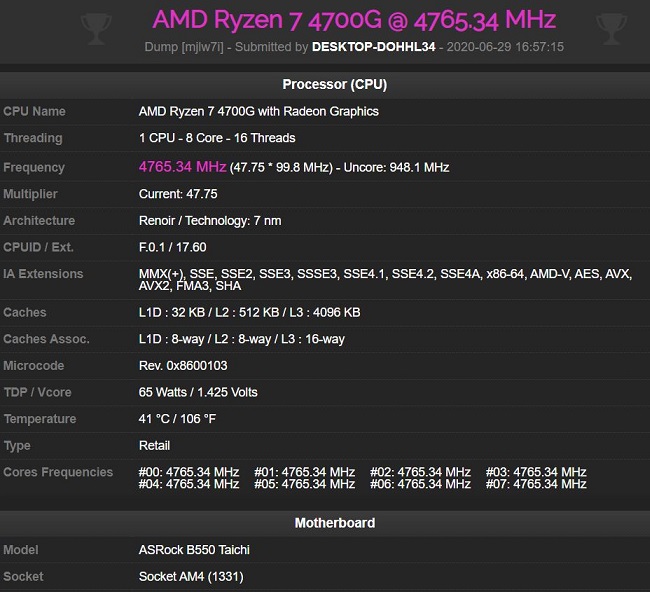Click the right trophy icon in header
Image resolution: width=650 pixels, height=592 pixels.
(611, 29)
